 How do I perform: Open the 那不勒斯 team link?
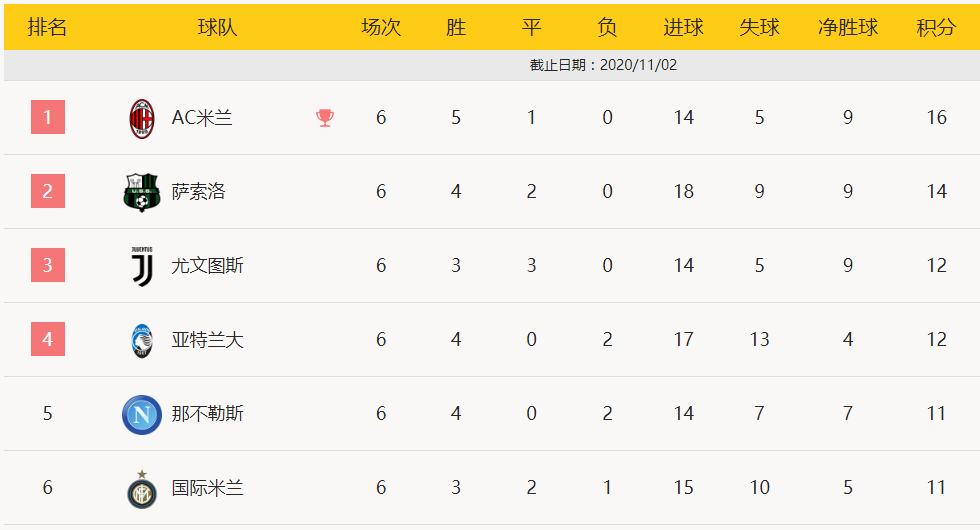[x=208, y=413]
